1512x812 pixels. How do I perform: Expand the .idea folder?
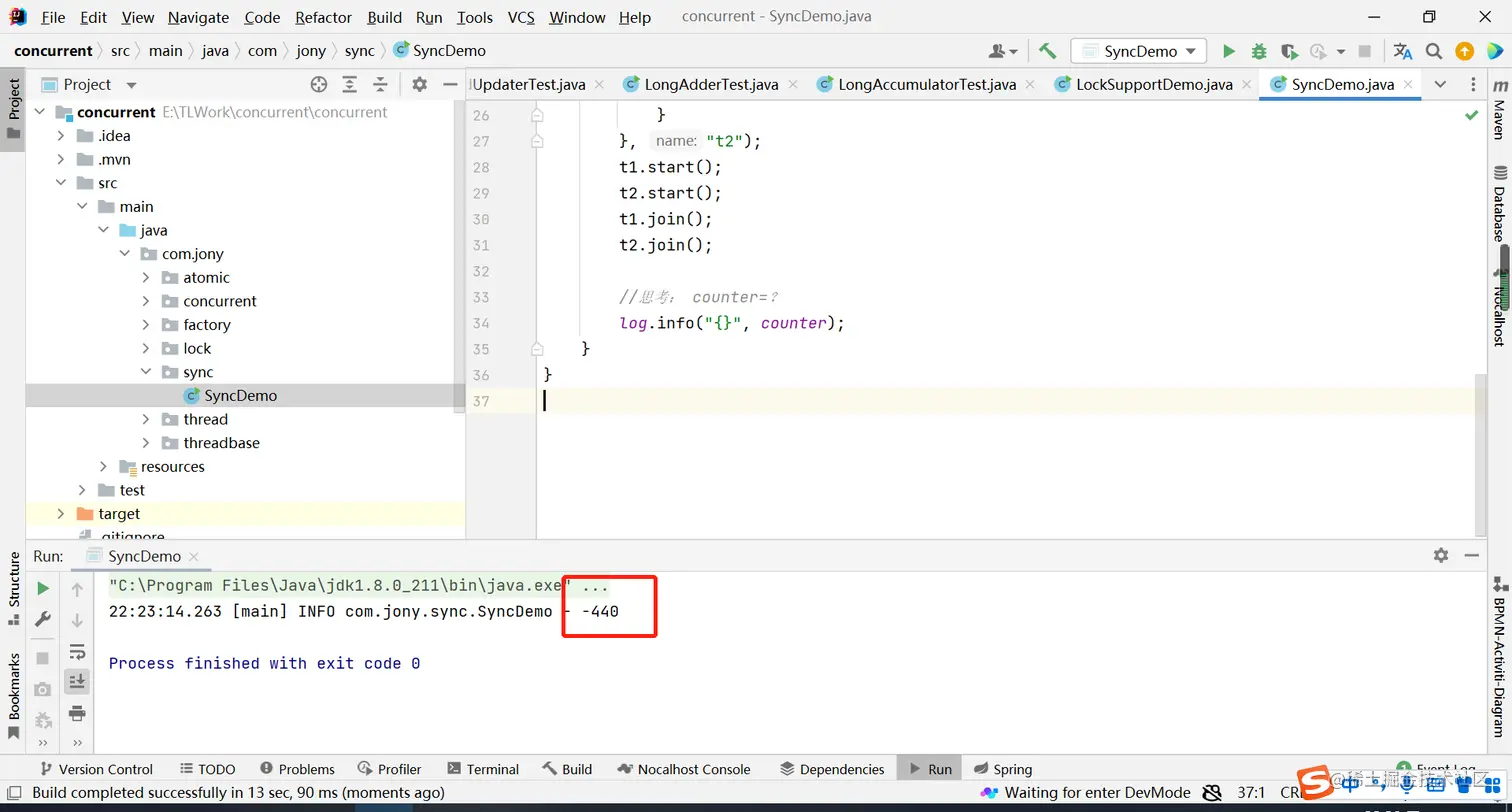pos(60,136)
